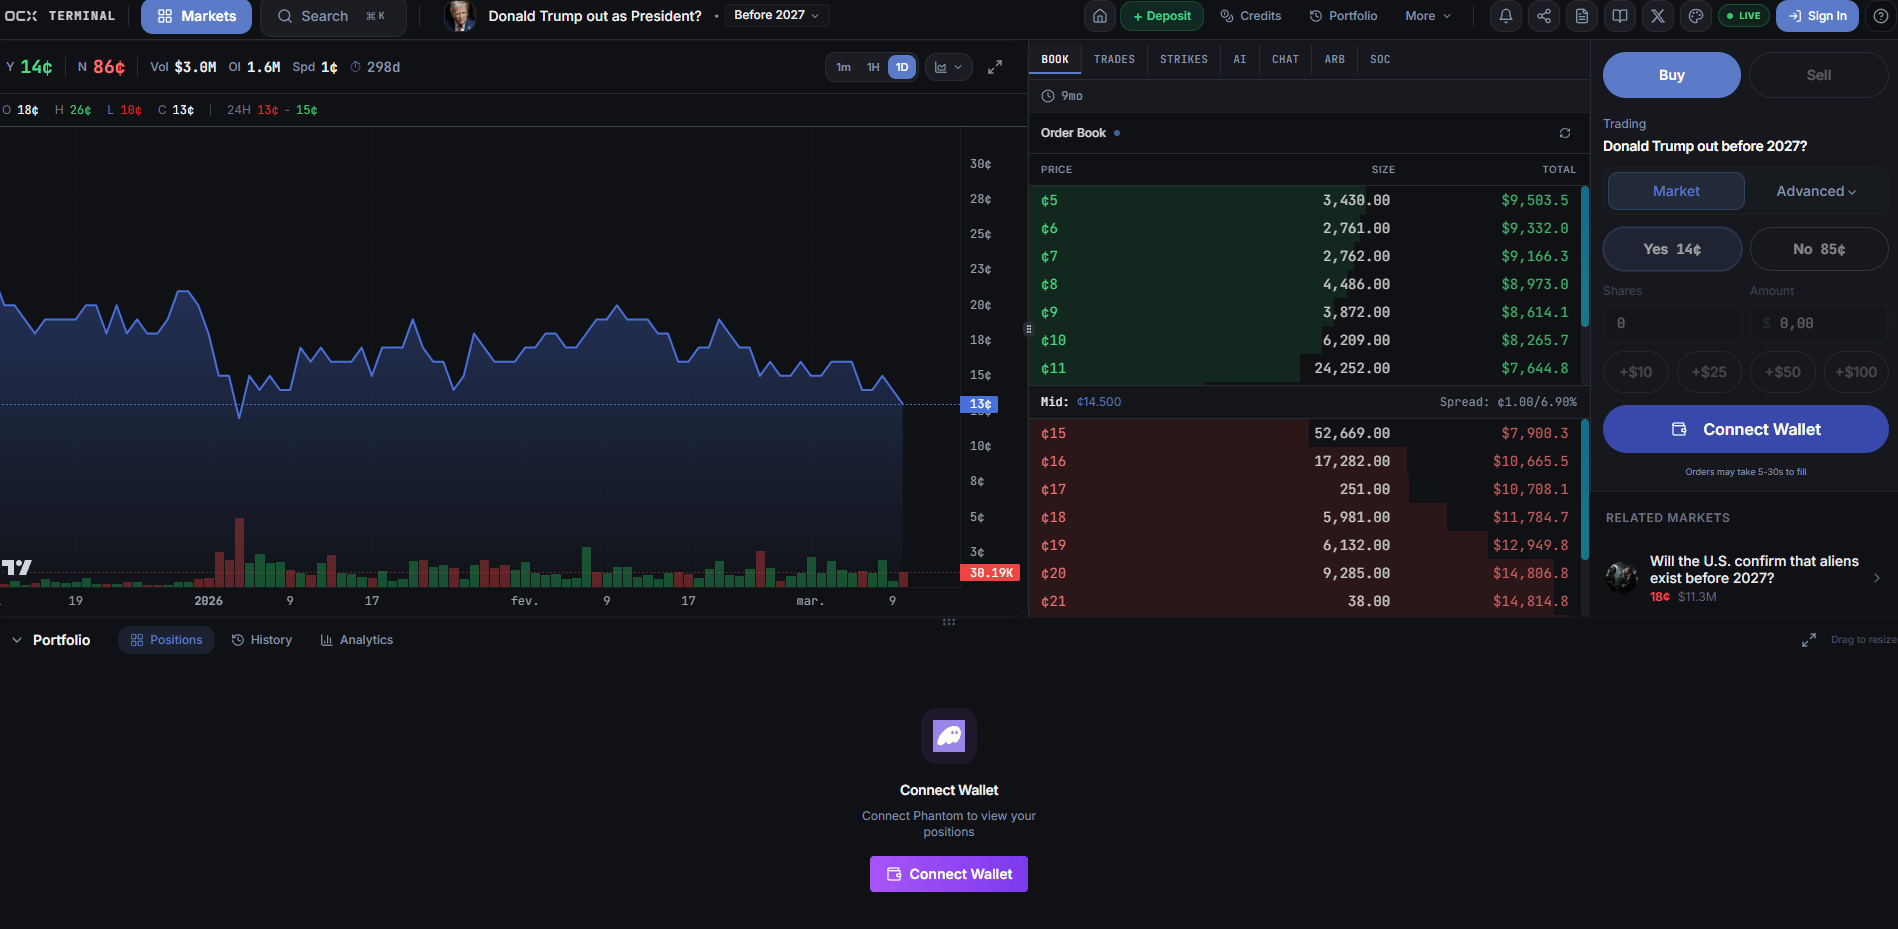Image resolution: width=1898 pixels, height=929 pixels.
Task: Click the 9mo clock indicator
Action: click(x=1062, y=96)
